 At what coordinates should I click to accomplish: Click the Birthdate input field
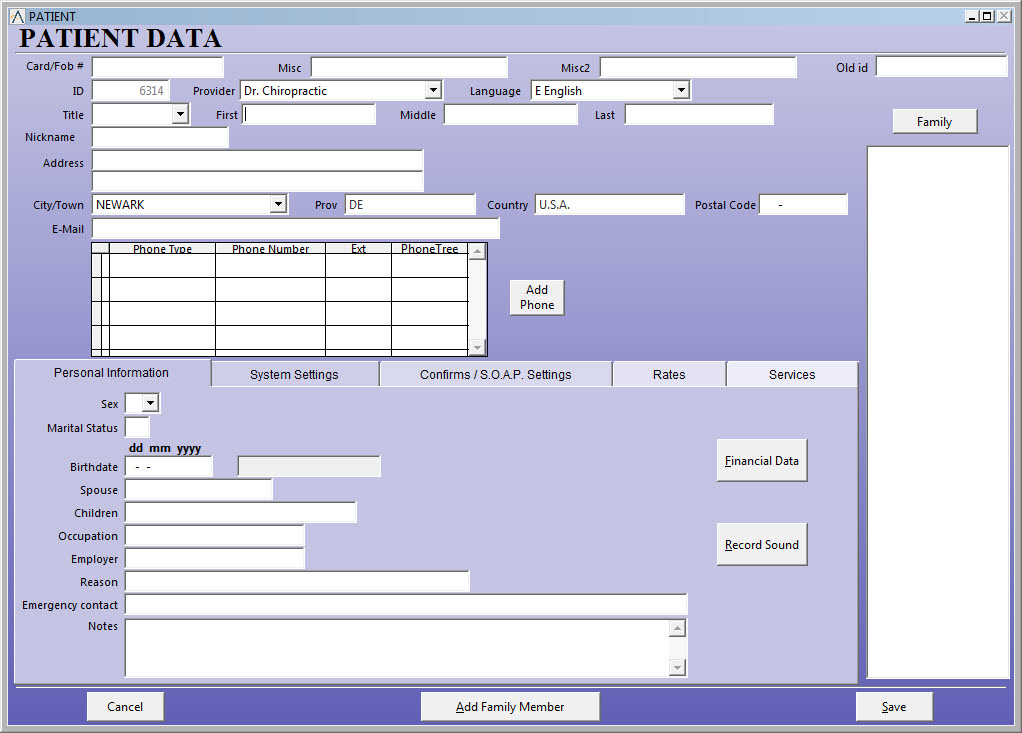click(169, 467)
